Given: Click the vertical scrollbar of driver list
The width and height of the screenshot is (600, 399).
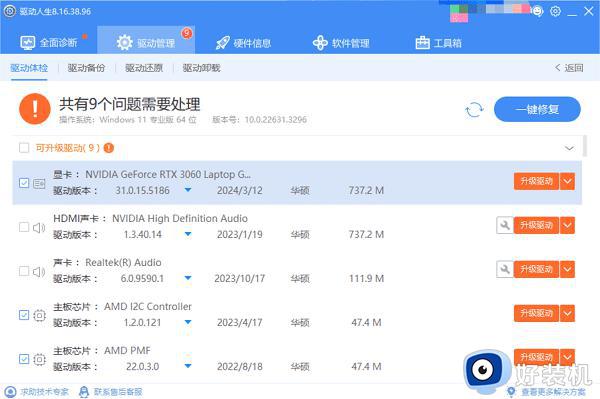Looking at the screenshot, I should pos(584,146).
